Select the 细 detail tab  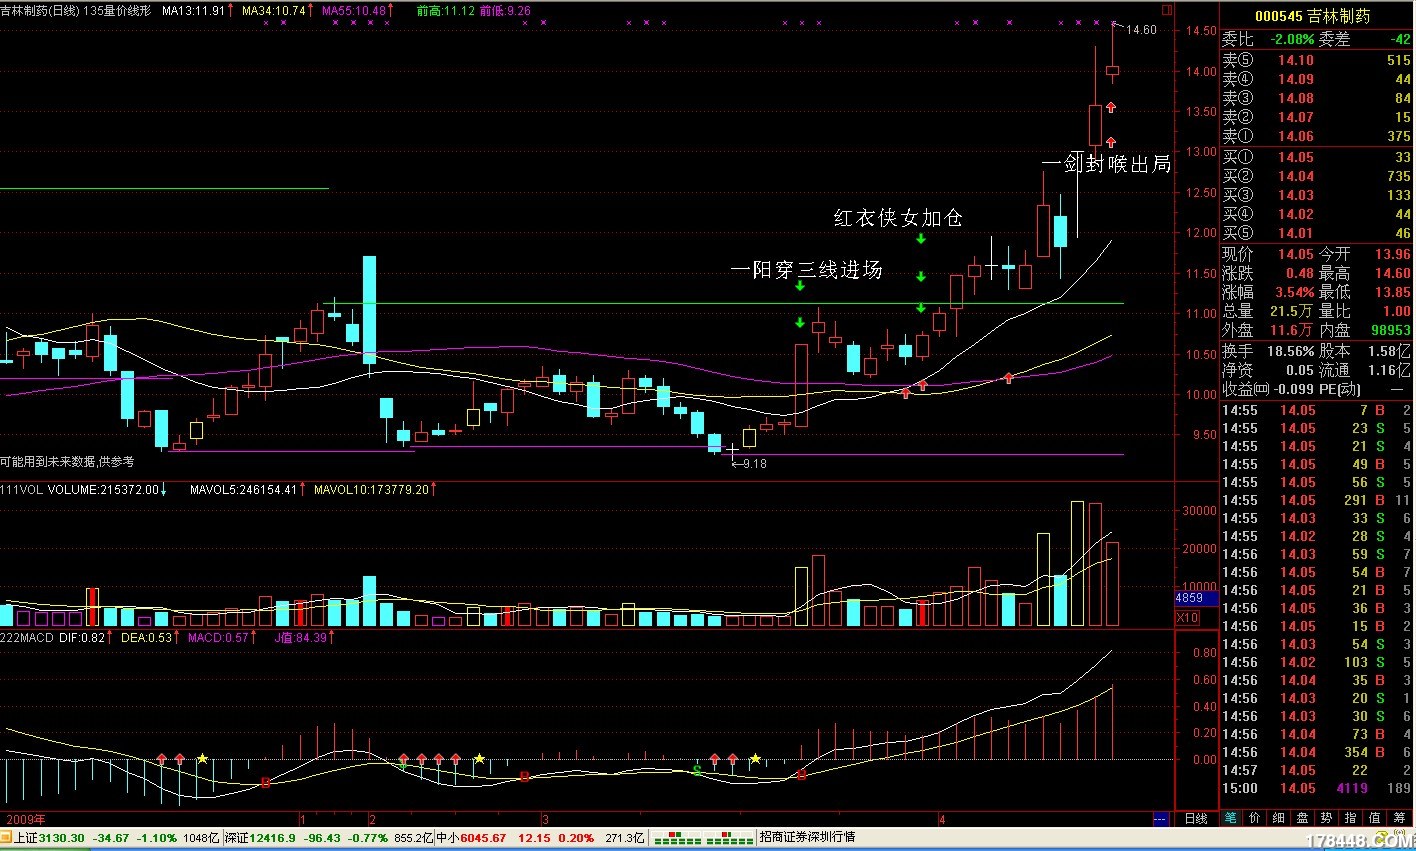click(1279, 818)
